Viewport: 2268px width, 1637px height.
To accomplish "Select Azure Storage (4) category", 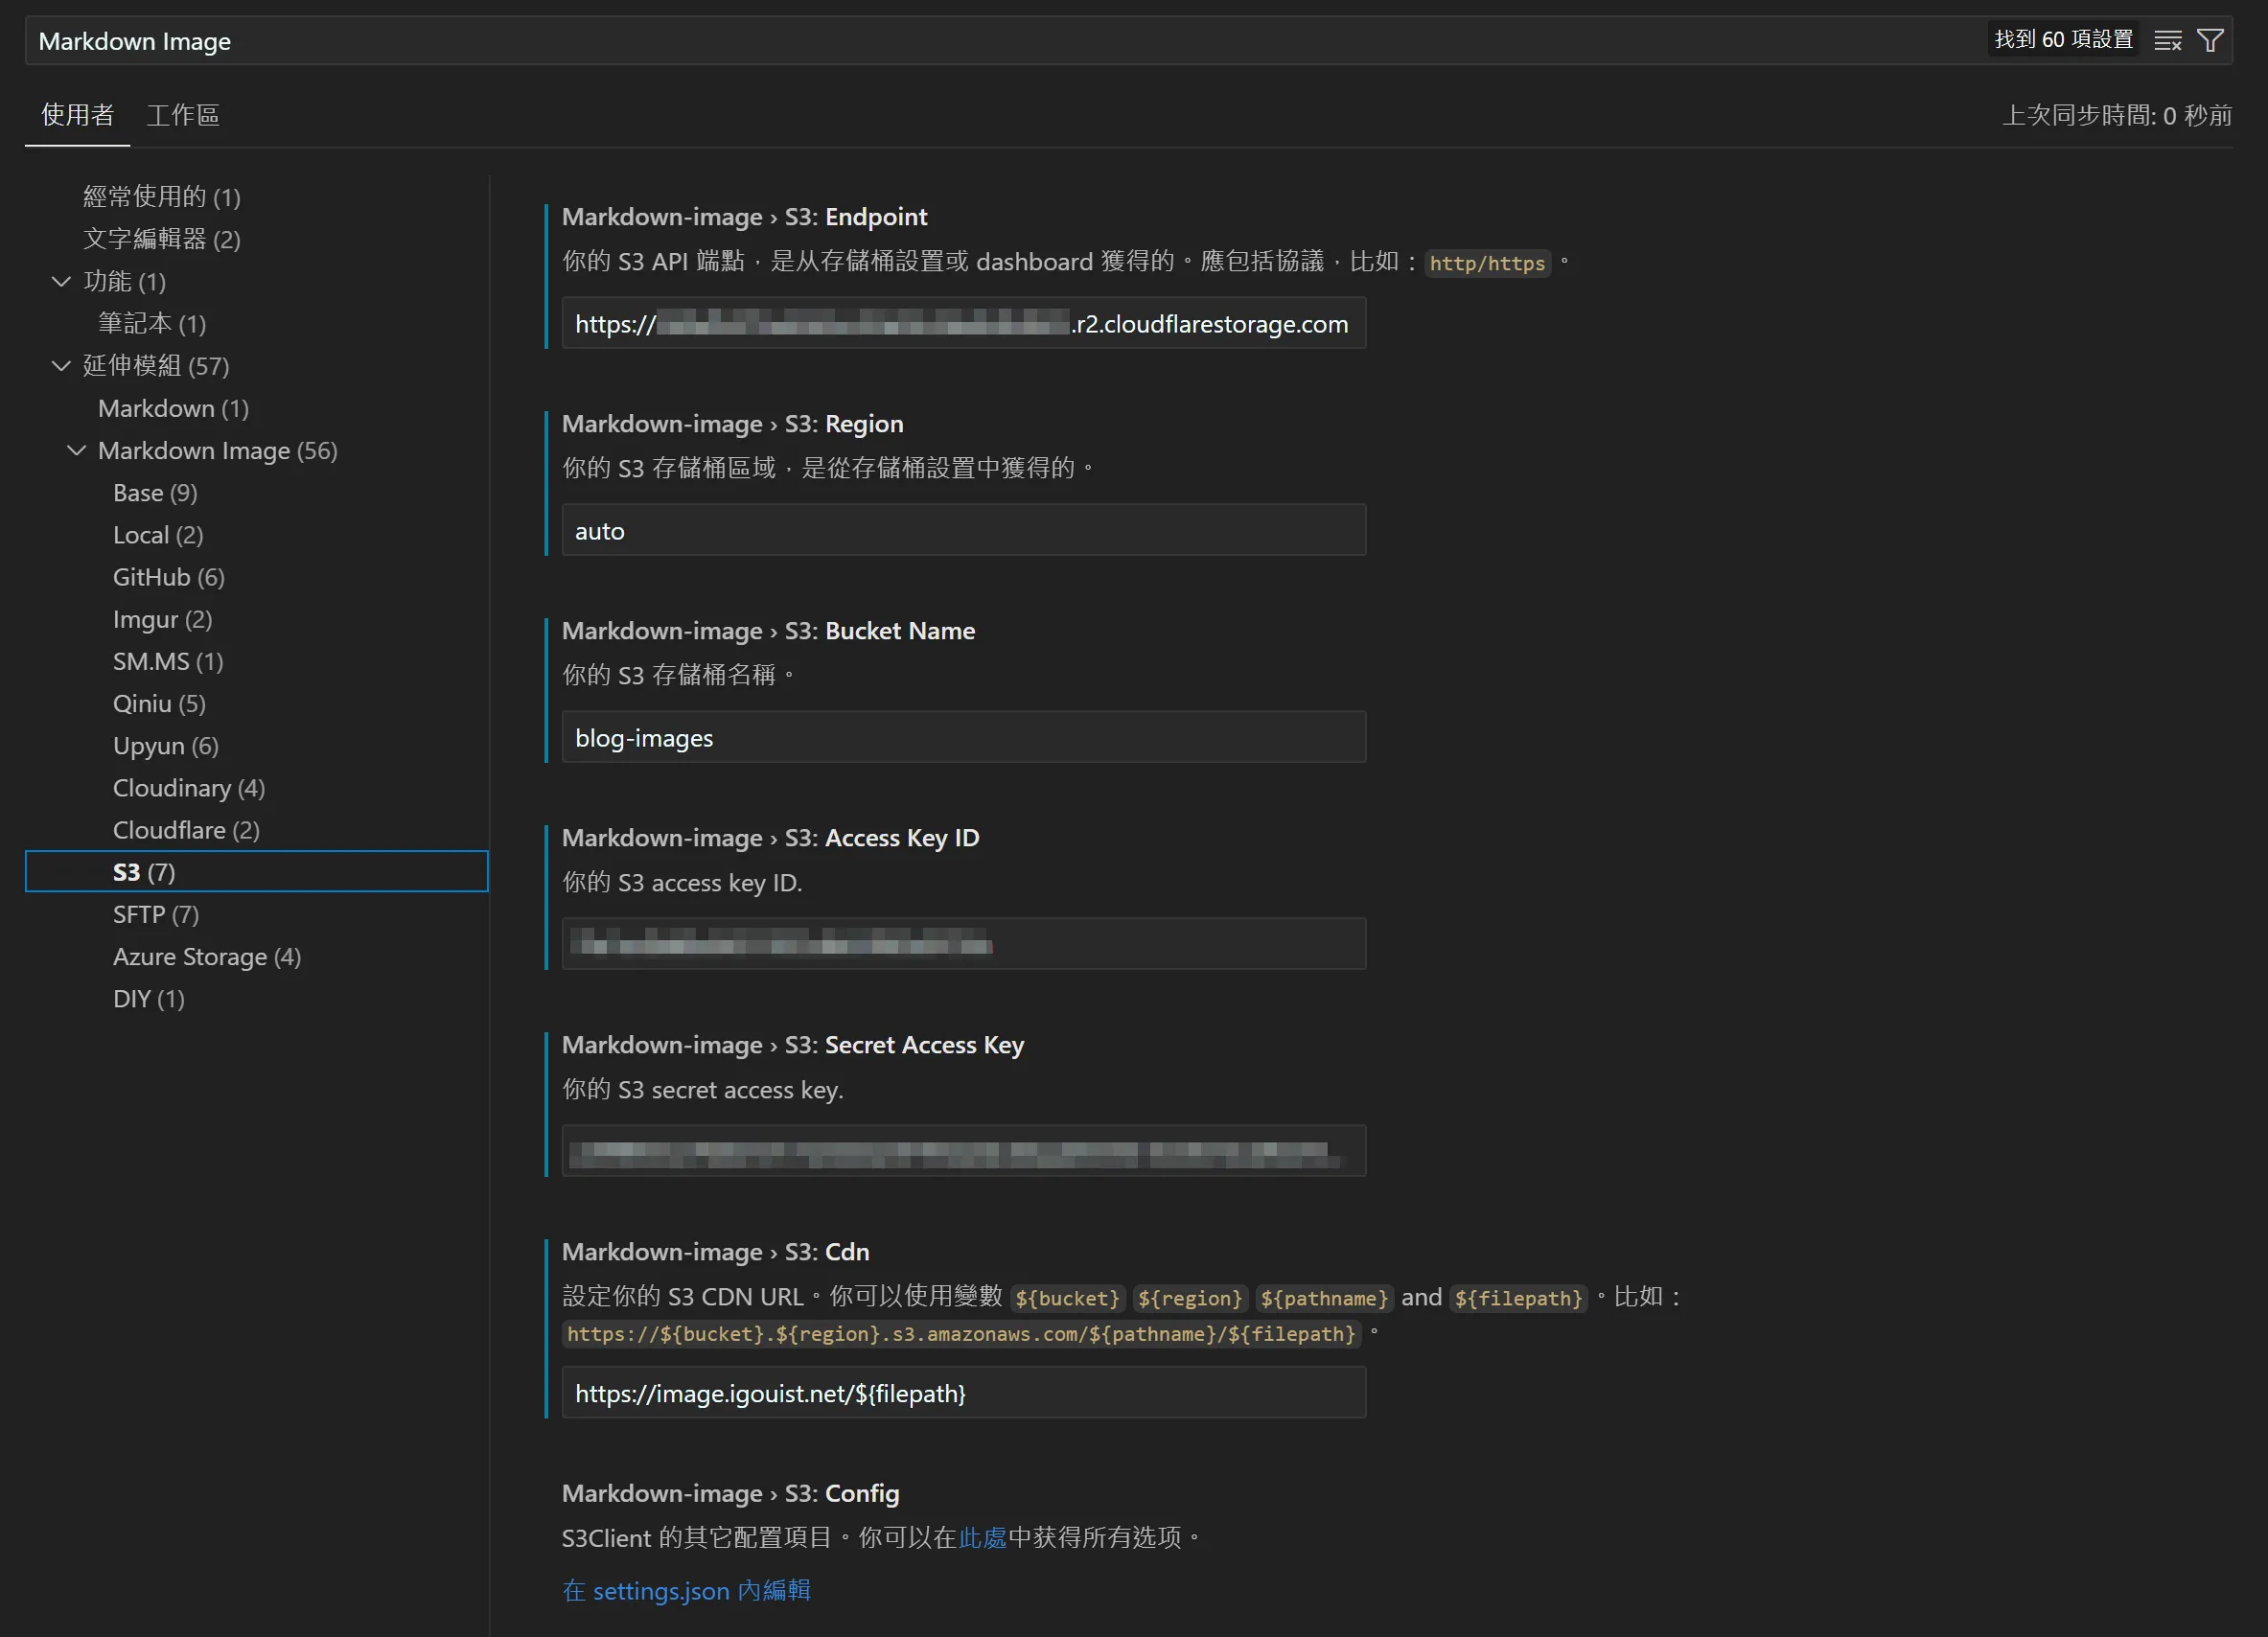I will tap(207, 956).
